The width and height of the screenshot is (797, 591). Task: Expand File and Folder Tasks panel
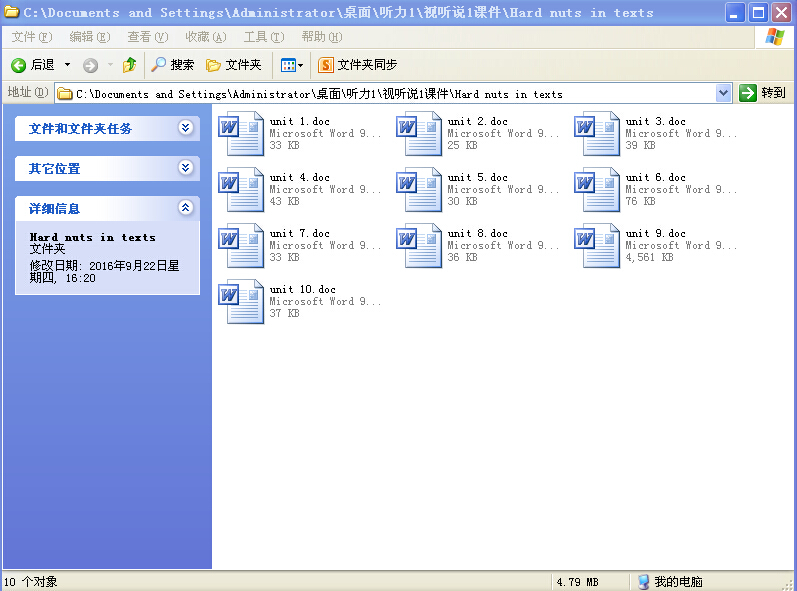pos(185,128)
